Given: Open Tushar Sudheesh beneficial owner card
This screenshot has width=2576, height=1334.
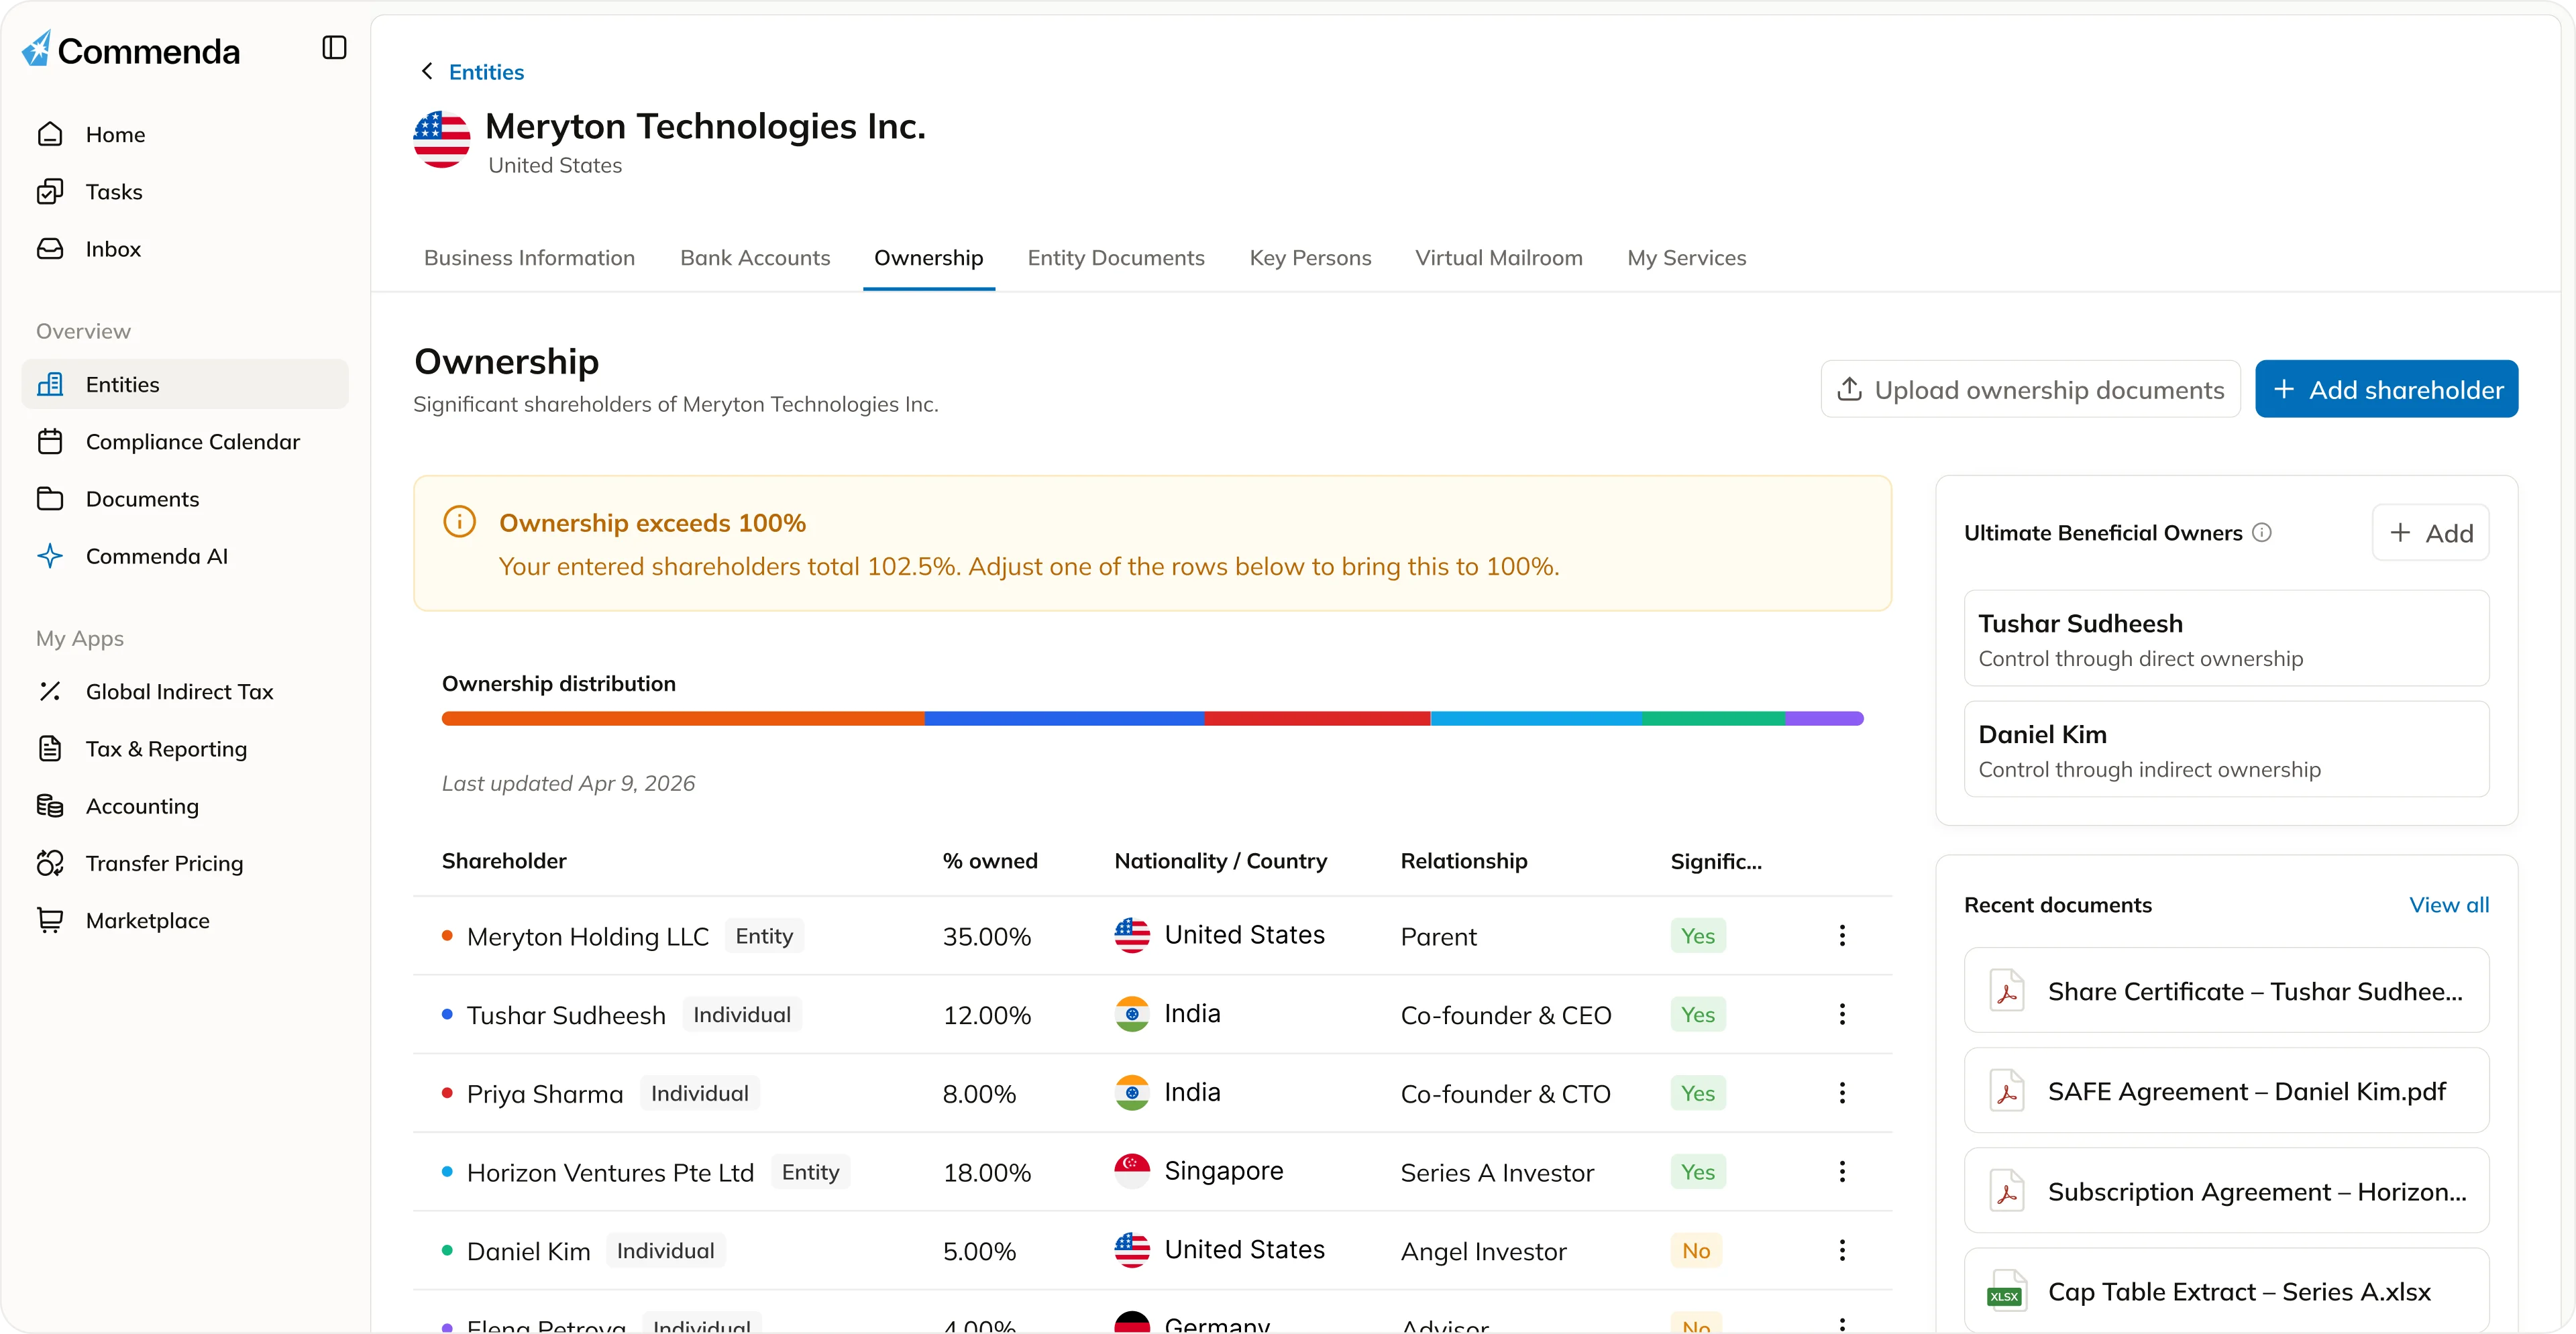Looking at the screenshot, I should (2226, 638).
